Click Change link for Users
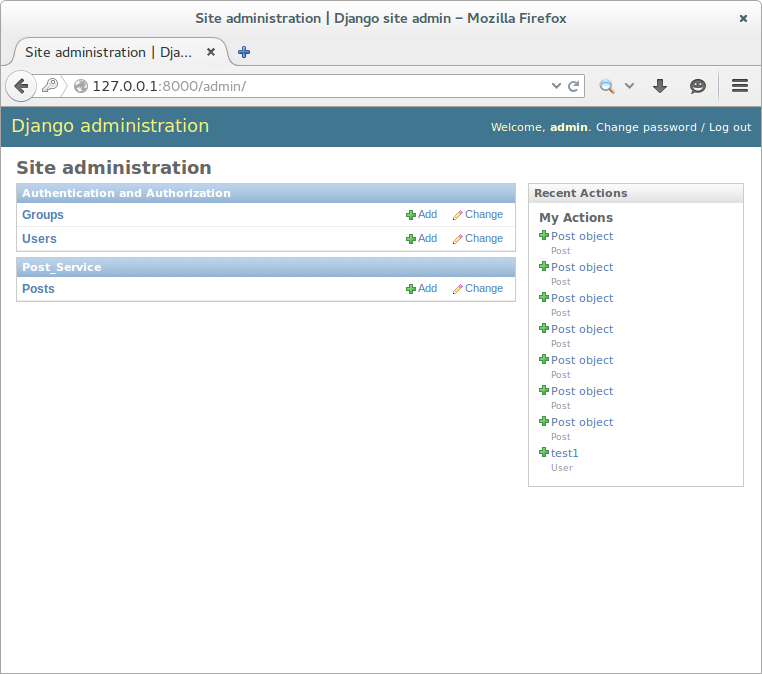 pos(484,238)
